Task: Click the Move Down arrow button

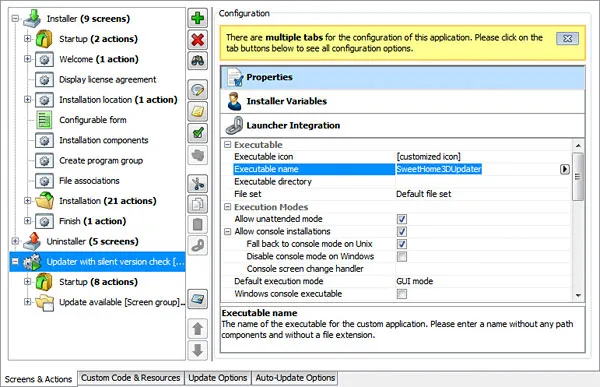Action: pyautogui.click(x=197, y=350)
